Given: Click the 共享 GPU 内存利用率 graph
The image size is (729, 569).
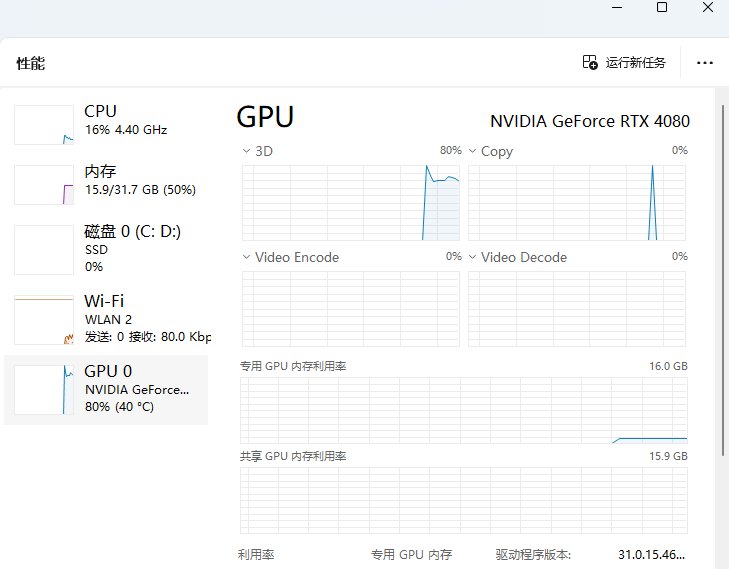Looking at the screenshot, I should (x=464, y=500).
